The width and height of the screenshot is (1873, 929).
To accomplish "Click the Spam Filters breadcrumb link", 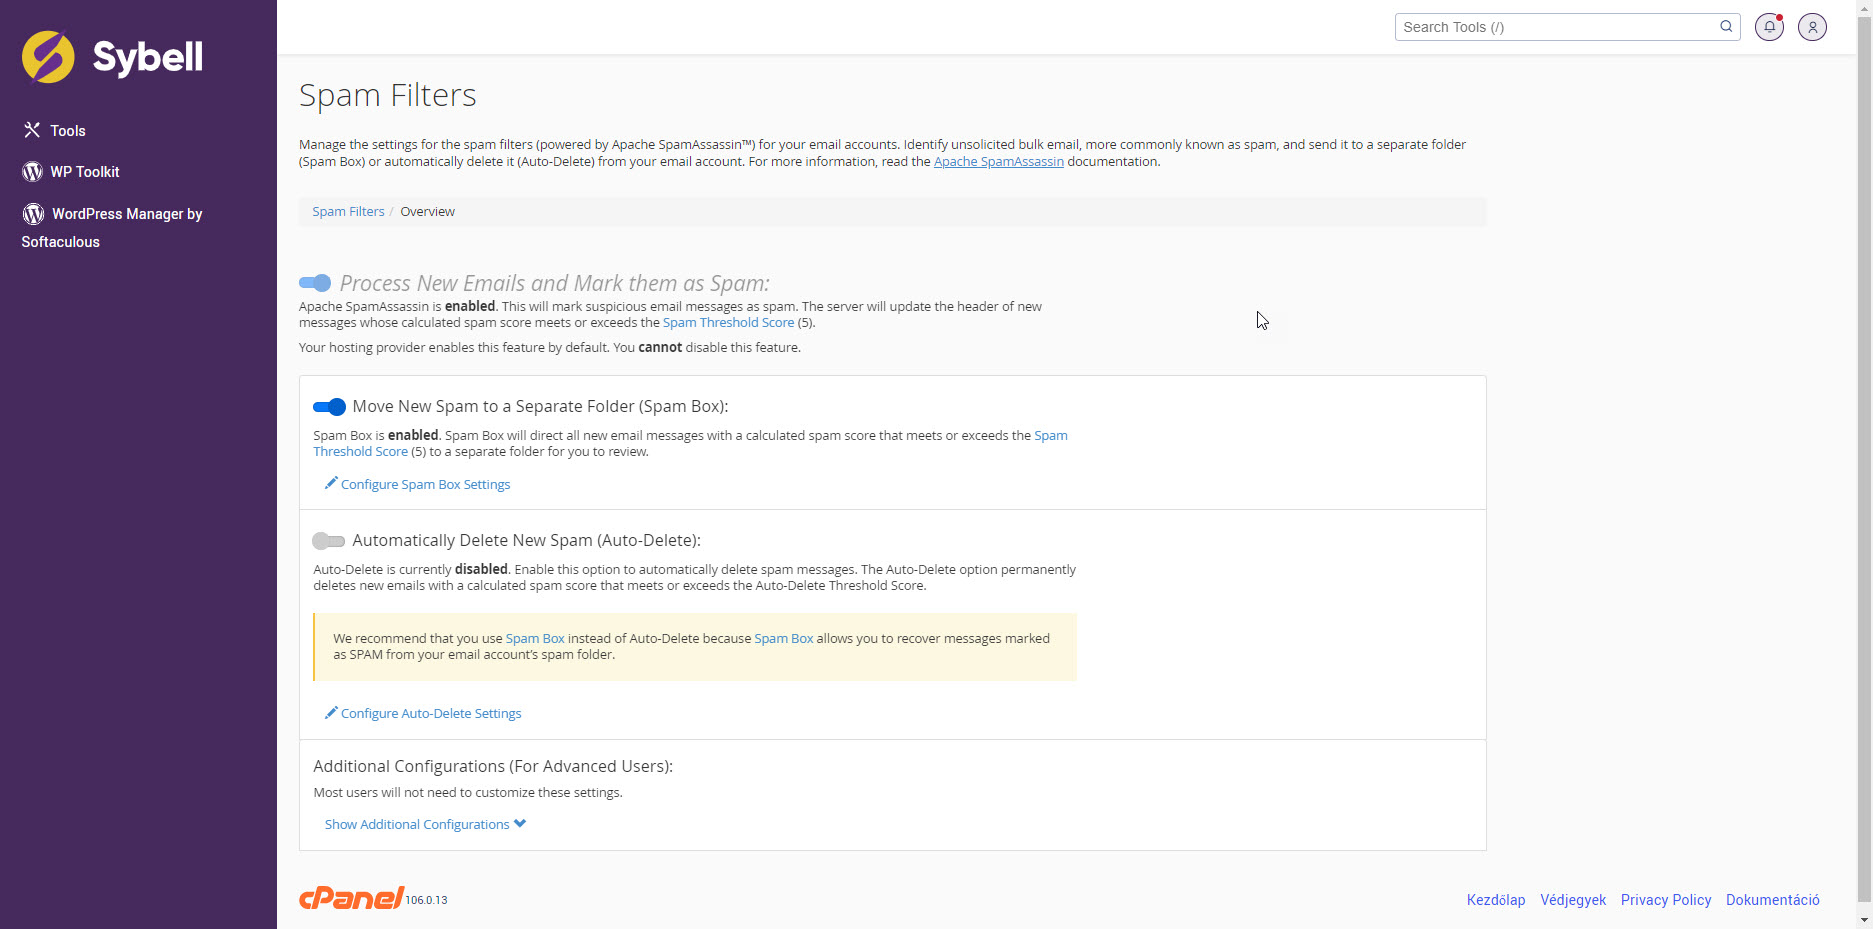I will [x=348, y=211].
